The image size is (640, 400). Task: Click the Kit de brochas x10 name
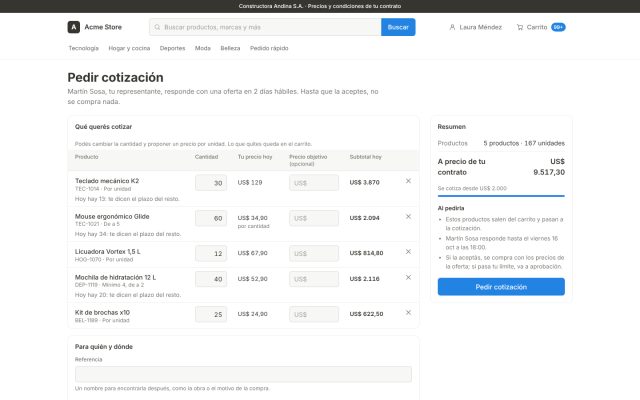102,312
